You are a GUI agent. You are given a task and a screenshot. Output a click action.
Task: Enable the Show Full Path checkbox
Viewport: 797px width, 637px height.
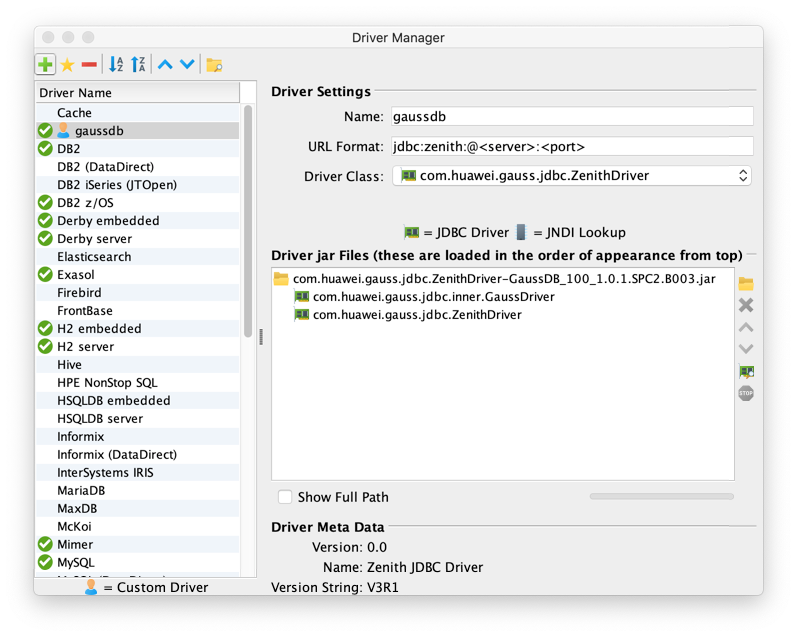point(285,497)
